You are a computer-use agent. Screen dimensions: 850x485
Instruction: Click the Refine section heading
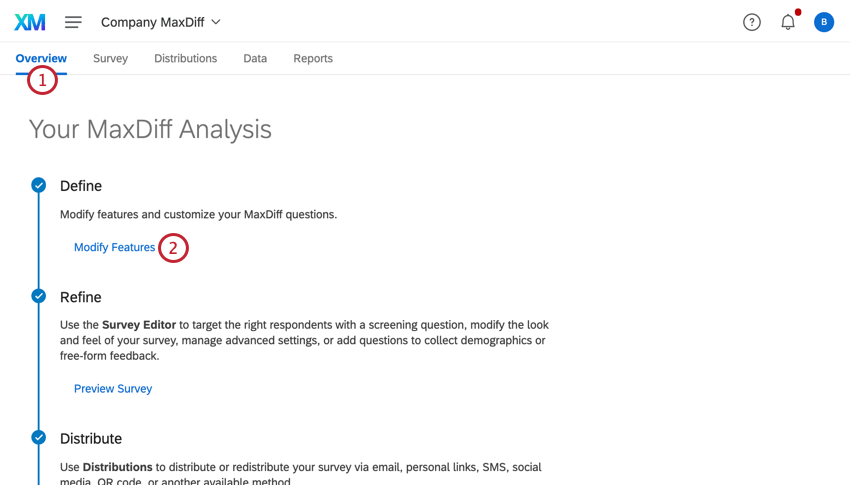coord(81,297)
